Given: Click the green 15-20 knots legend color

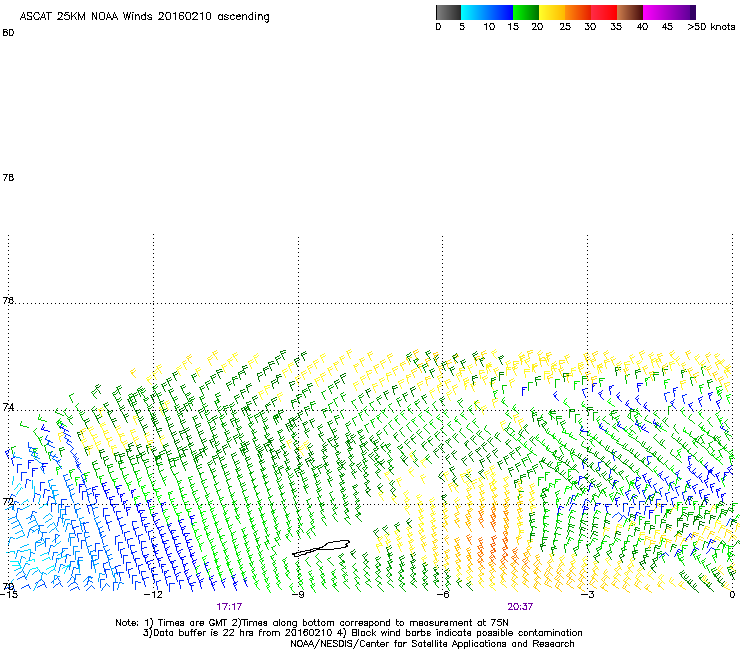Looking at the screenshot, I should 526,12.
